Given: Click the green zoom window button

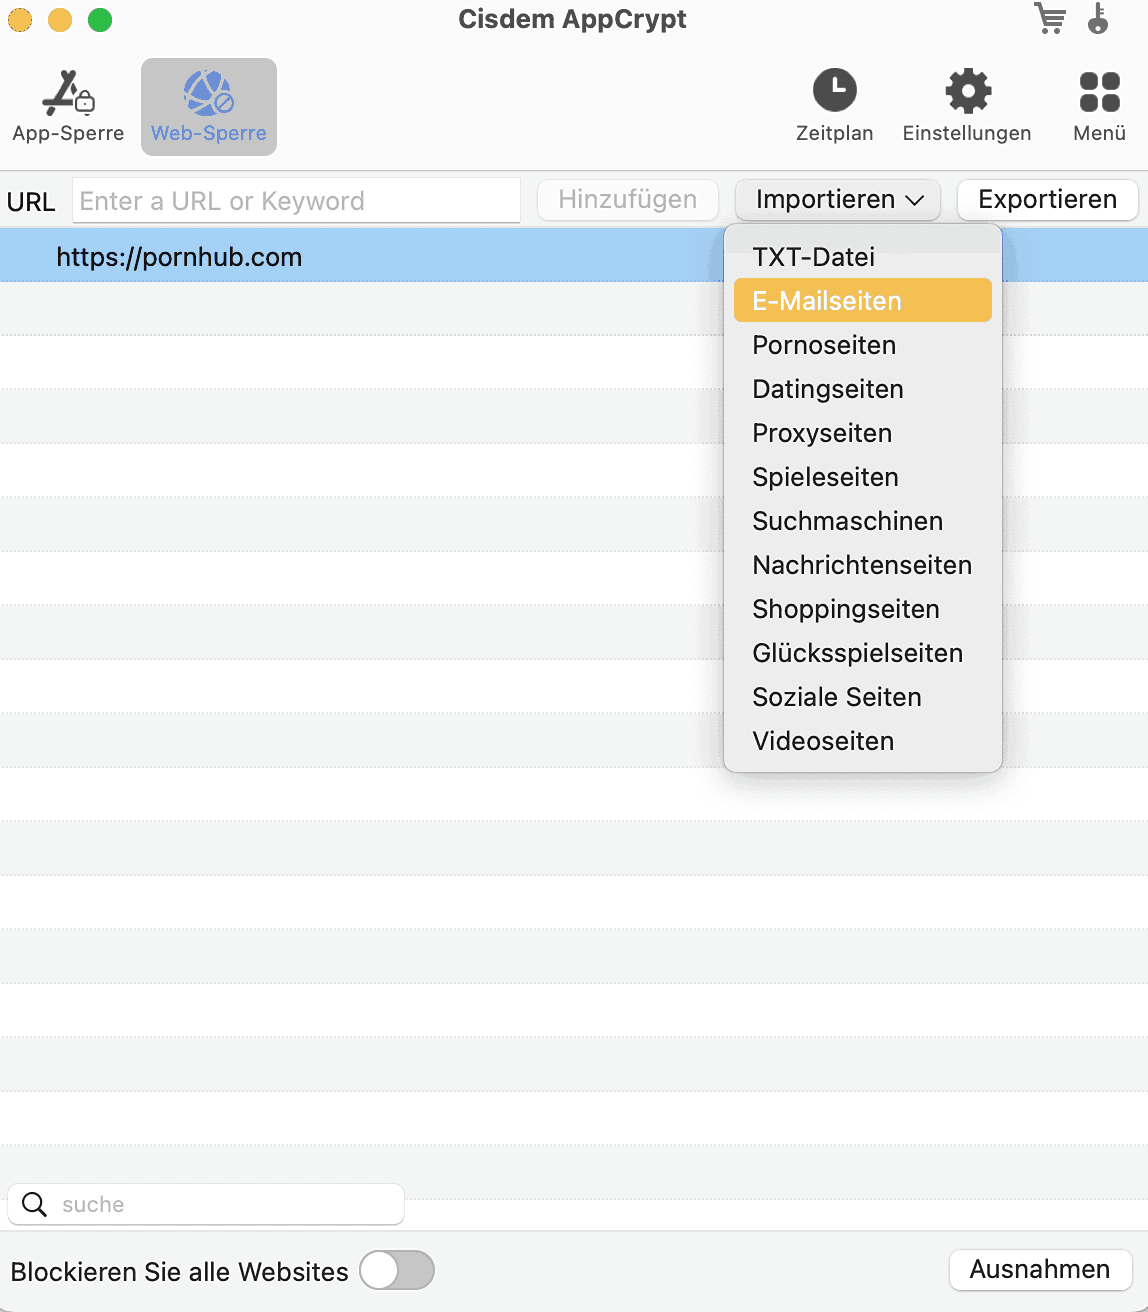Looking at the screenshot, I should (x=100, y=19).
